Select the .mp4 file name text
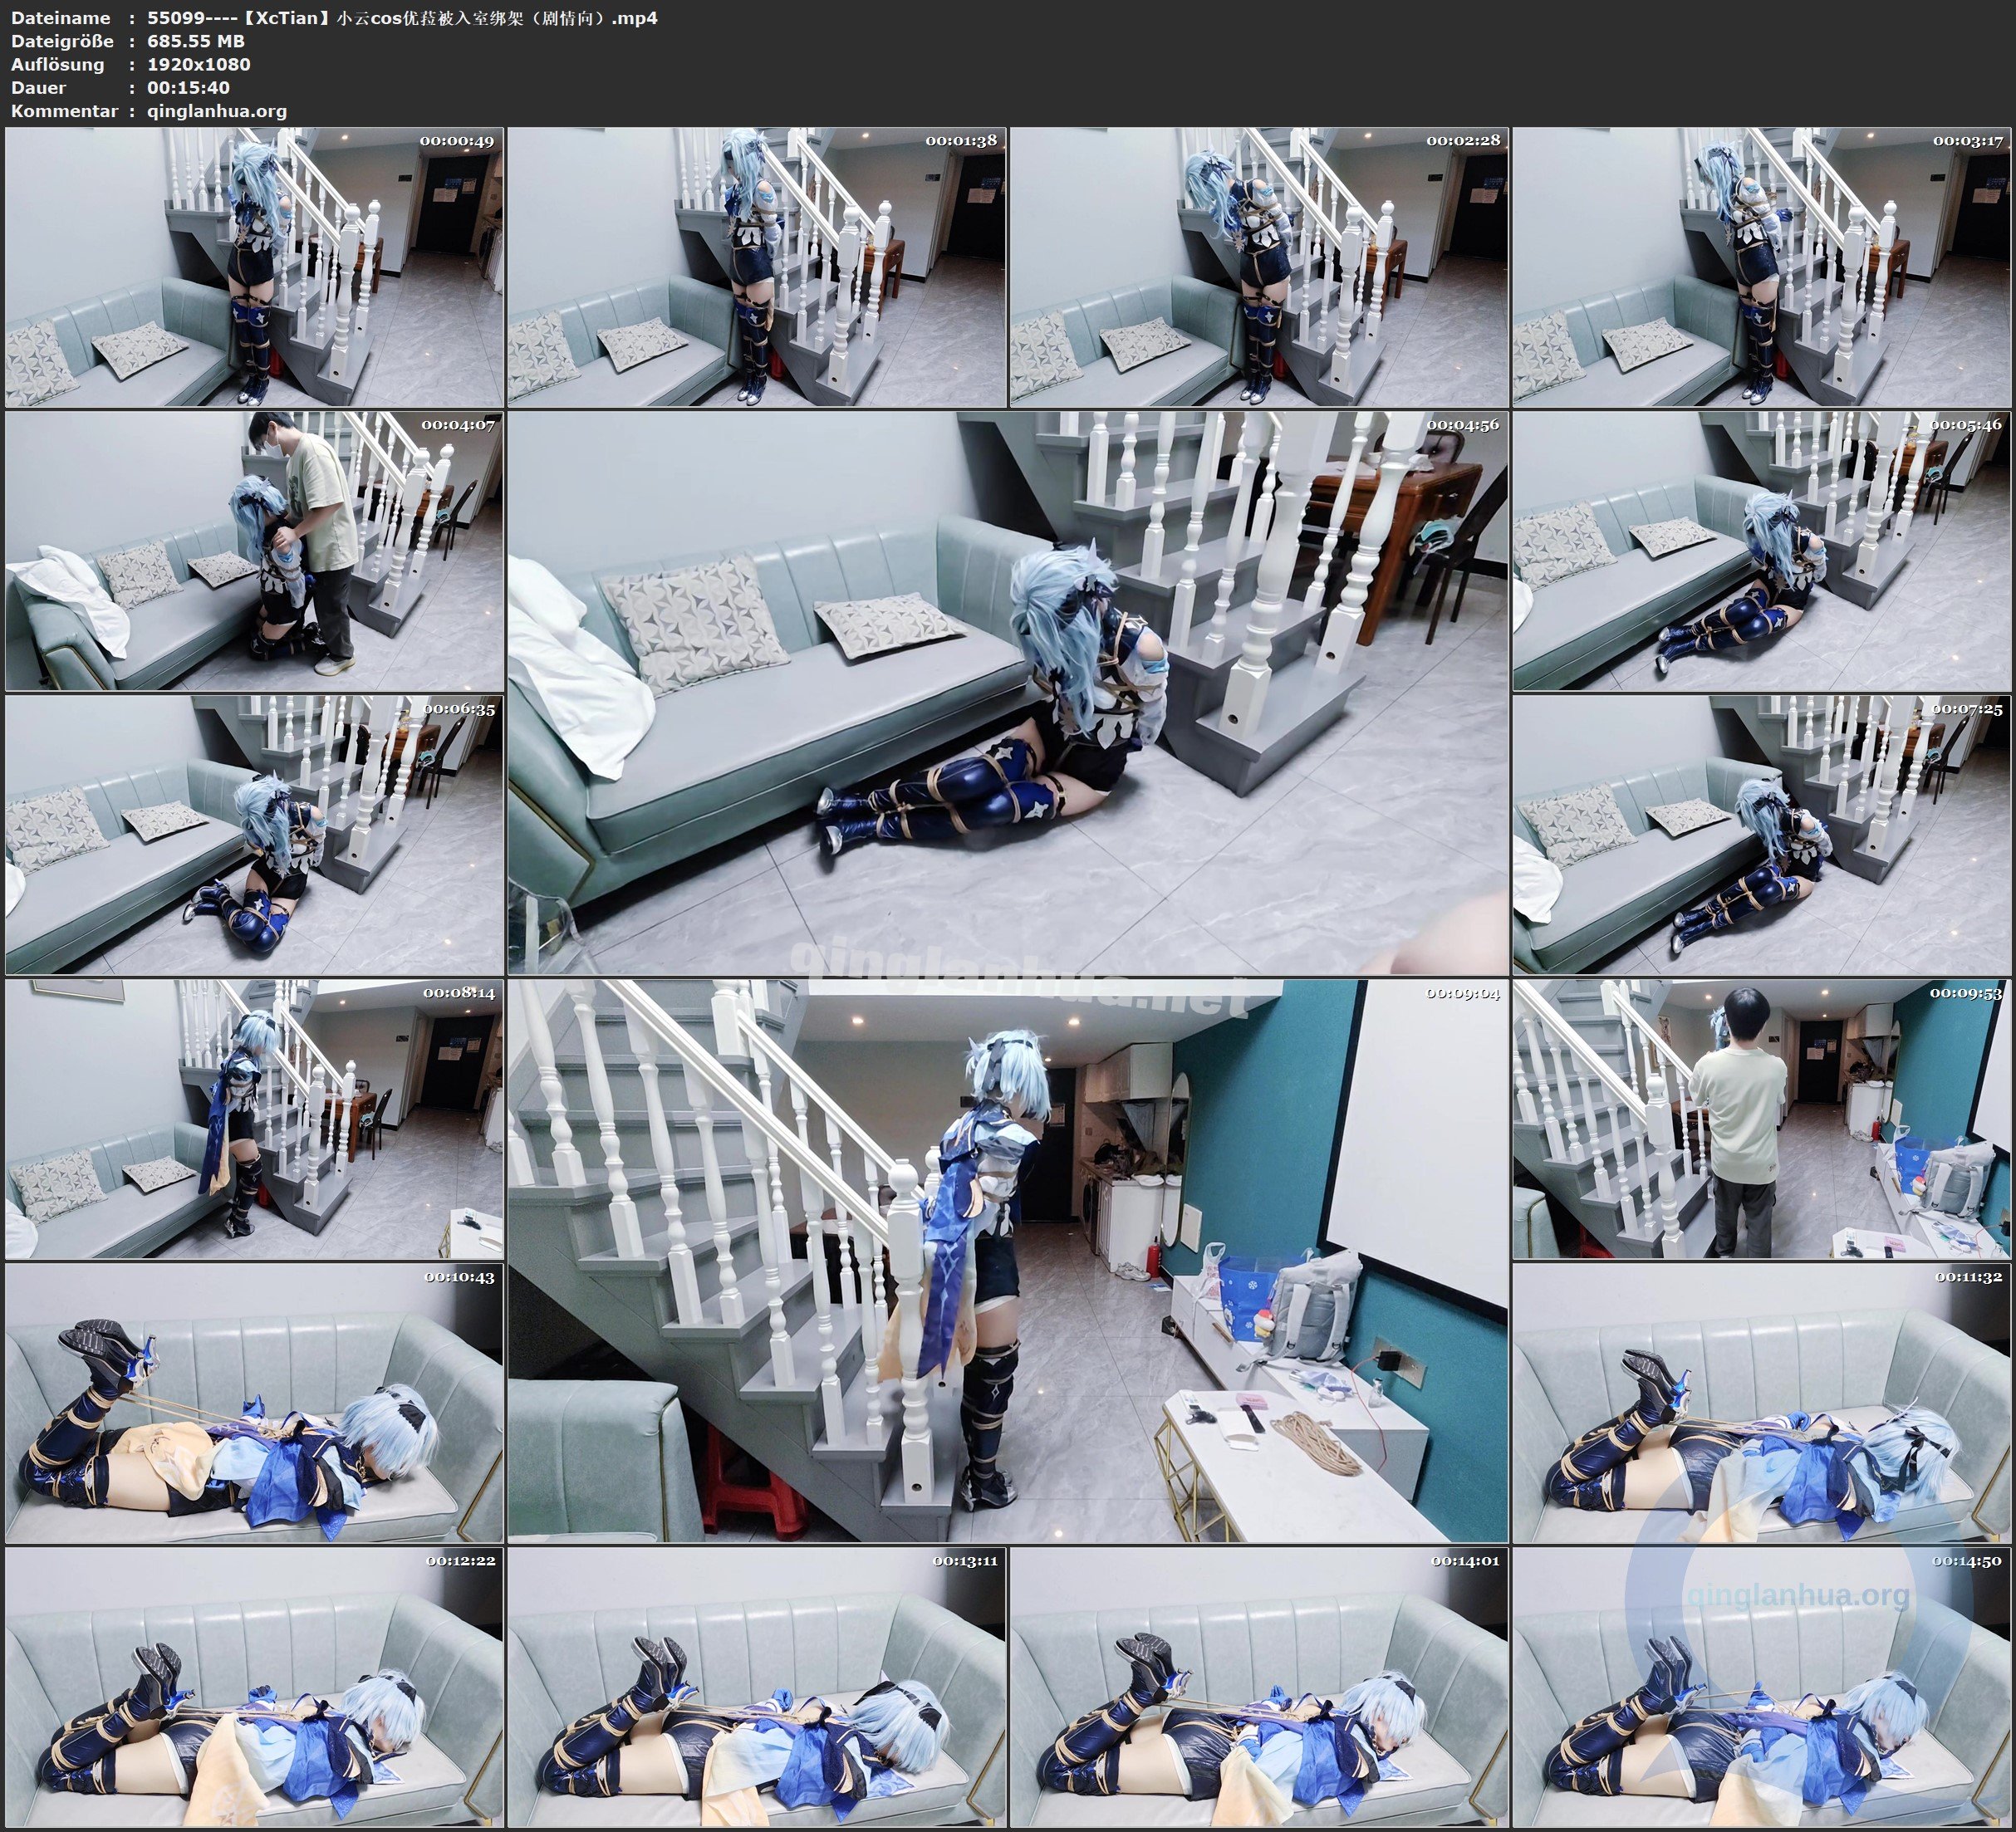Screen dimensions: 2016x1832 402,18
